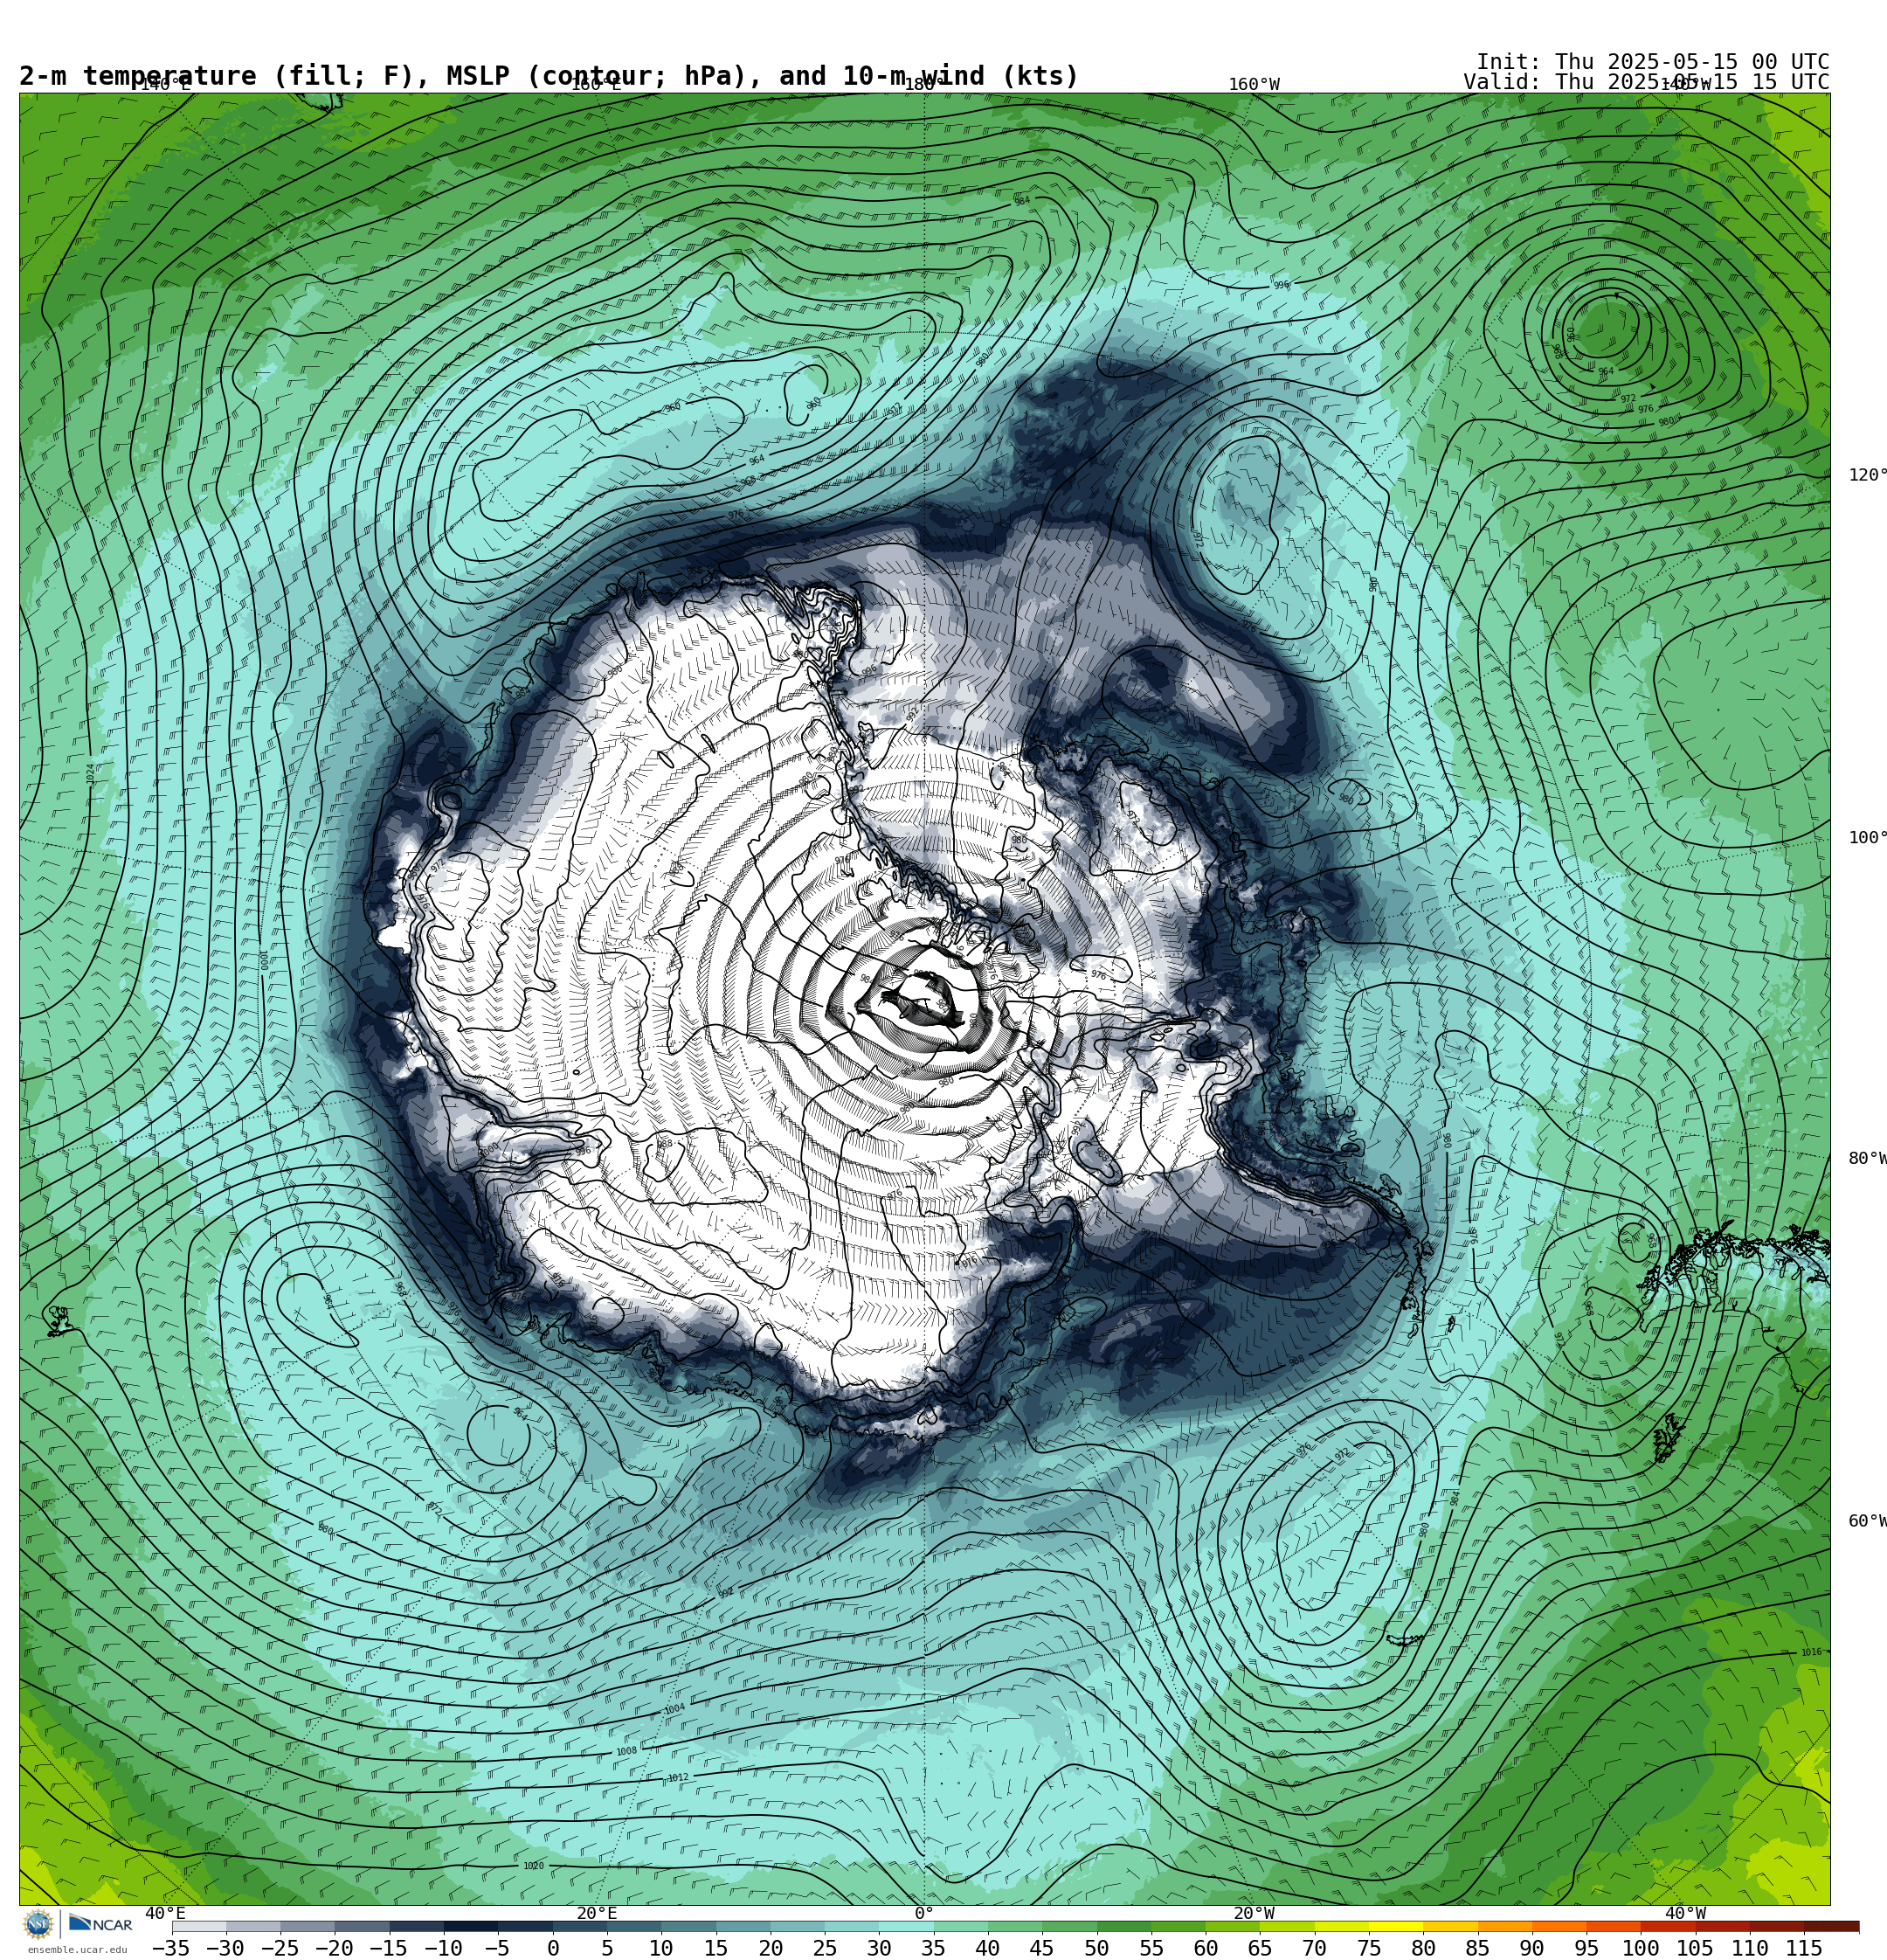Click the yellow swatch between 75 and 80
The height and width of the screenshot is (1960, 1887).
tap(1395, 1926)
